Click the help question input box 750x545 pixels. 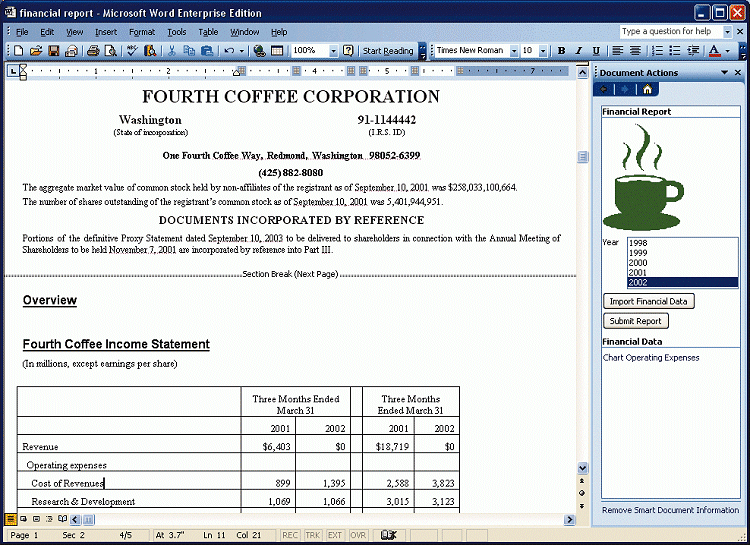(671, 32)
